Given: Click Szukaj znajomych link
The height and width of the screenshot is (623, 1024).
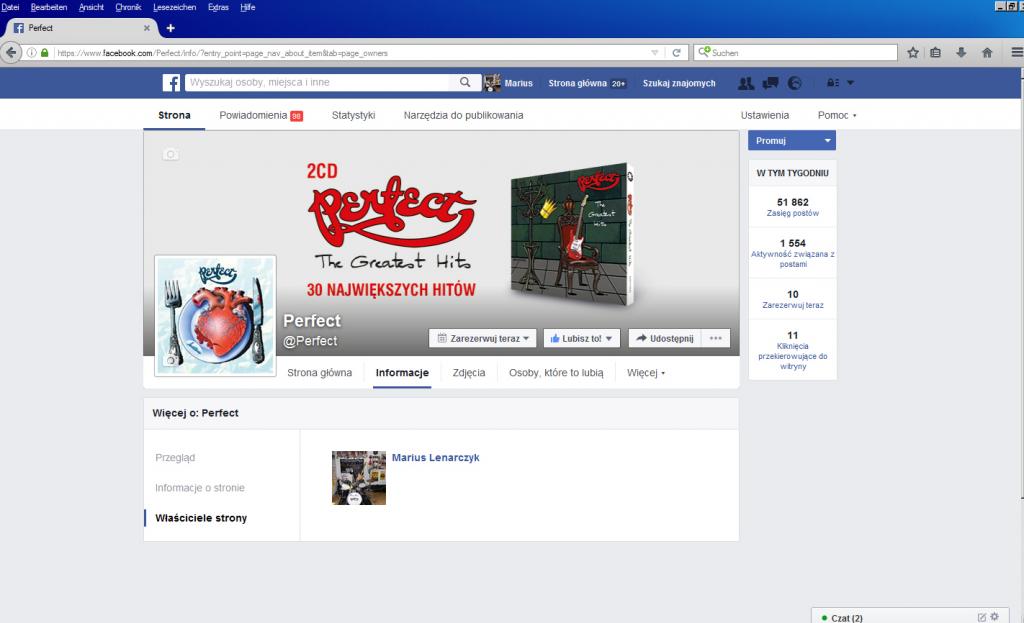Looking at the screenshot, I should 679,83.
